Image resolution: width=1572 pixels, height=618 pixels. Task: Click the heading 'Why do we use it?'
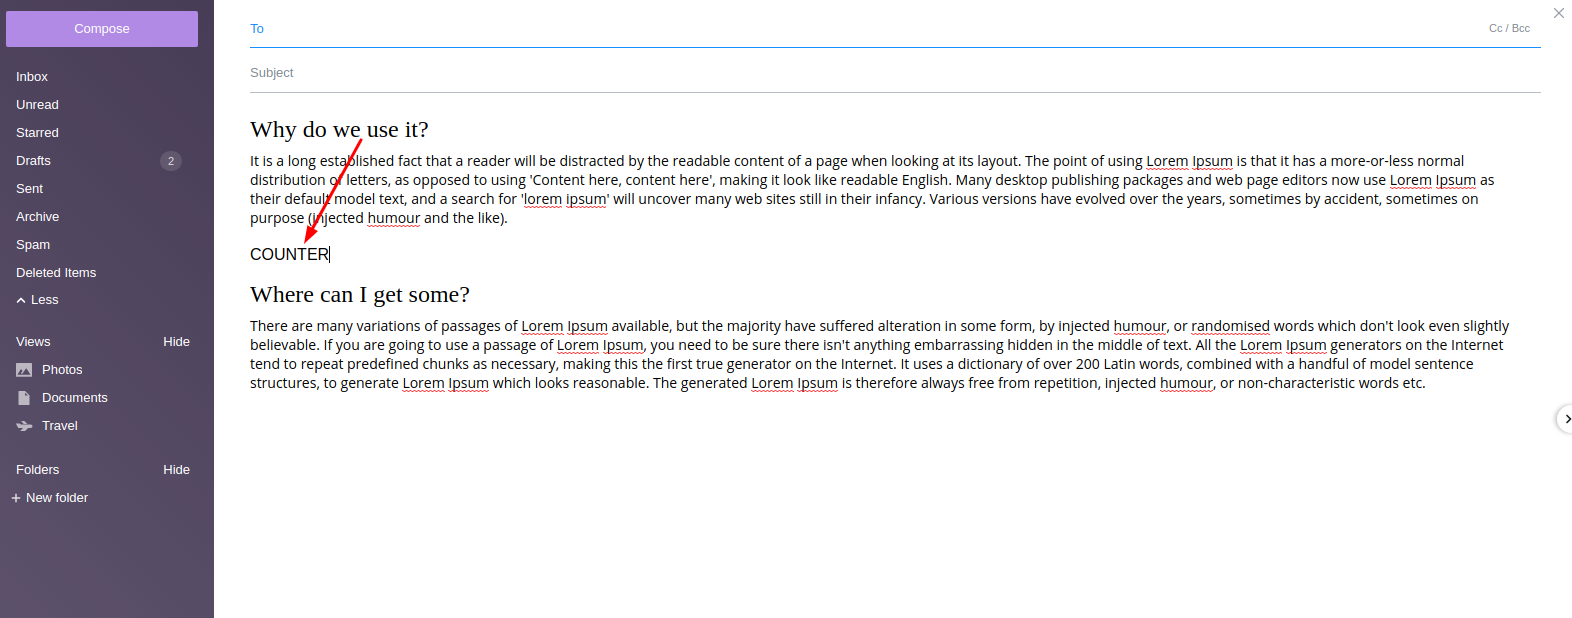click(339, 130)
